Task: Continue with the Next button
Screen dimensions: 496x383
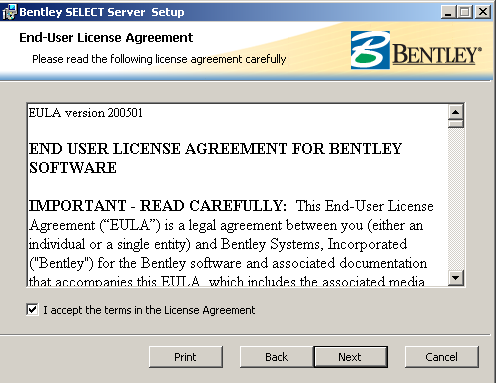Action: click(x=350, y=357)
